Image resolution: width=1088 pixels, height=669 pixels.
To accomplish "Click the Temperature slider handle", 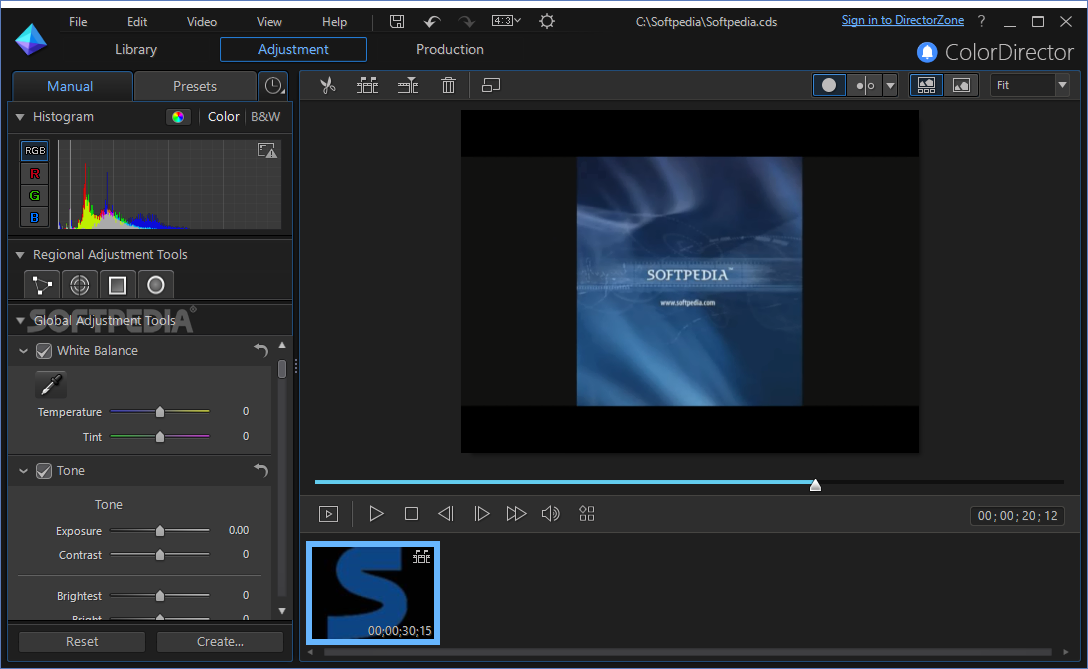I will (160, 412).
